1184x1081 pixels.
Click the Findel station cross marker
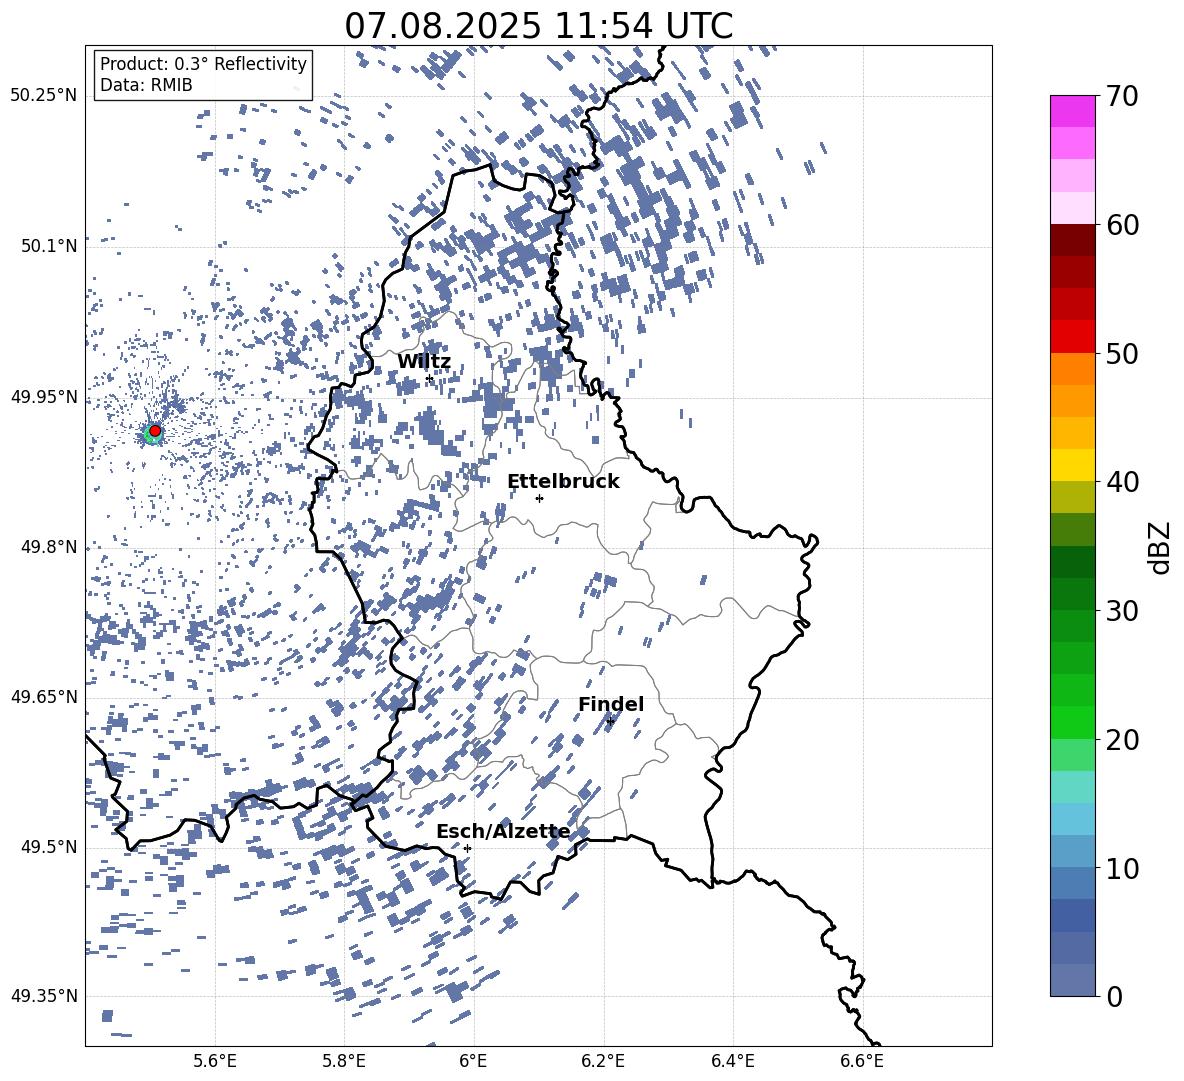click(610, 722)
